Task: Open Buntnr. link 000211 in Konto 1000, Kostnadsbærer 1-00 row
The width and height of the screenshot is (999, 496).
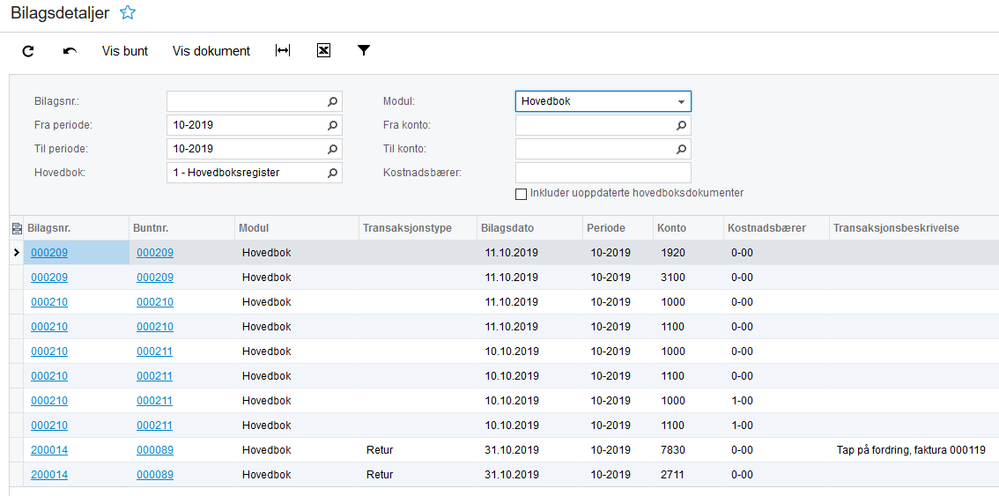Action: 155,401
